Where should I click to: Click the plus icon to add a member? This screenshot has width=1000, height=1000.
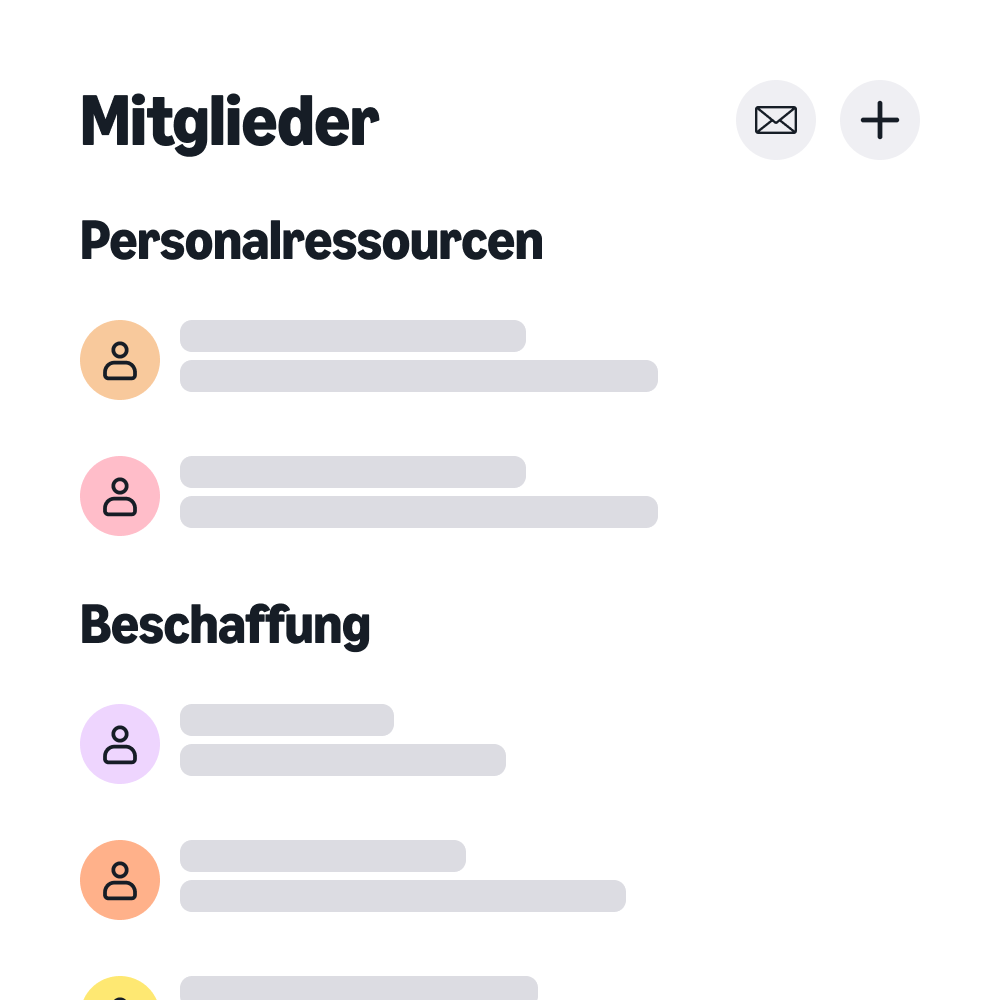[880, 120]
